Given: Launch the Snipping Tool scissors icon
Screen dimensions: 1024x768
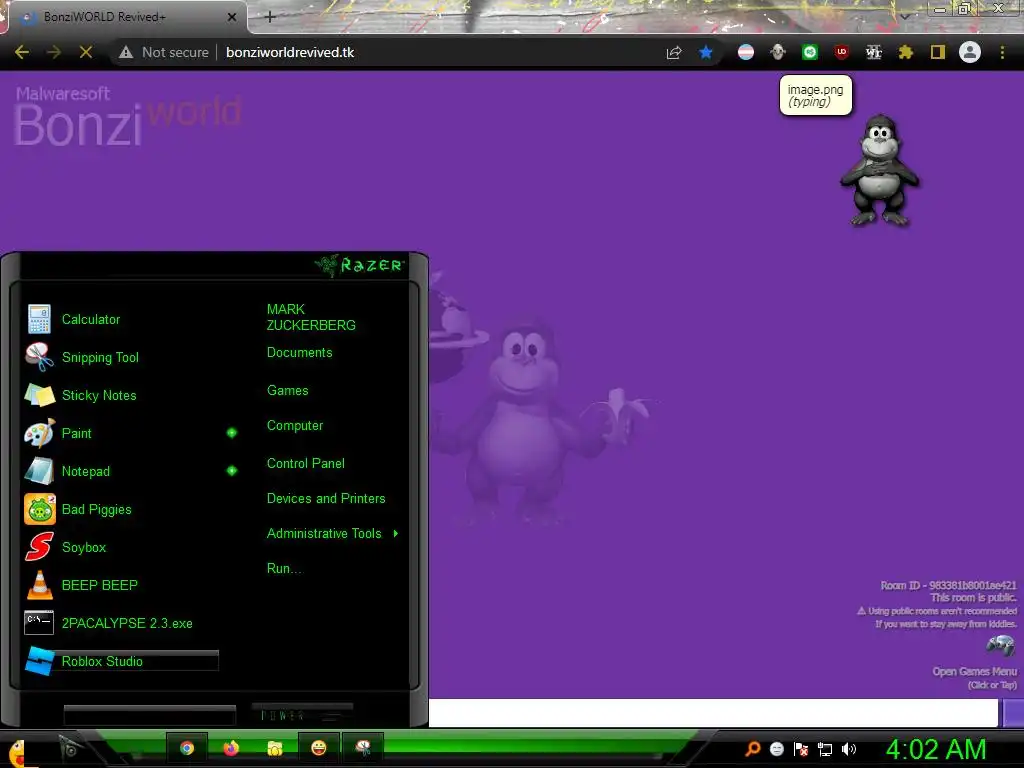Looking at the screenshot, I should [39, 357].
